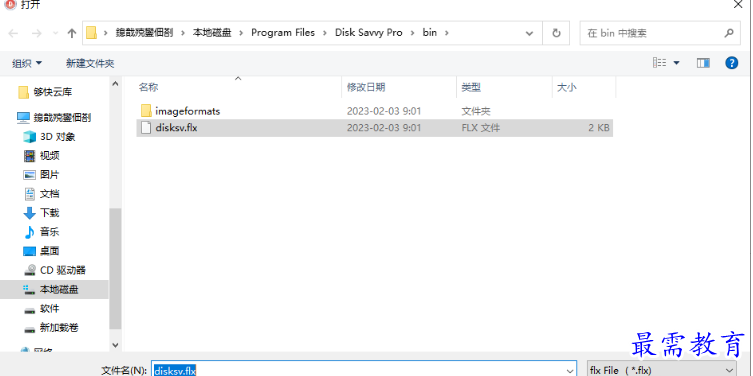This screenshot has width=753, height=376.
Task: Select 本地磁盘 in the address path
Action: click(x=212, y=33)
